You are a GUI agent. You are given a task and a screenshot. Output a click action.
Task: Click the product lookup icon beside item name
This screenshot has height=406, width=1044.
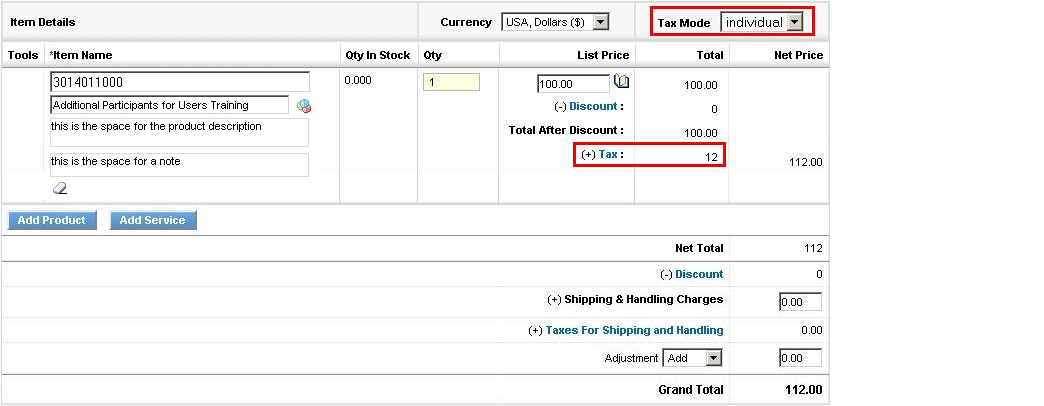(x=304, y=106)
